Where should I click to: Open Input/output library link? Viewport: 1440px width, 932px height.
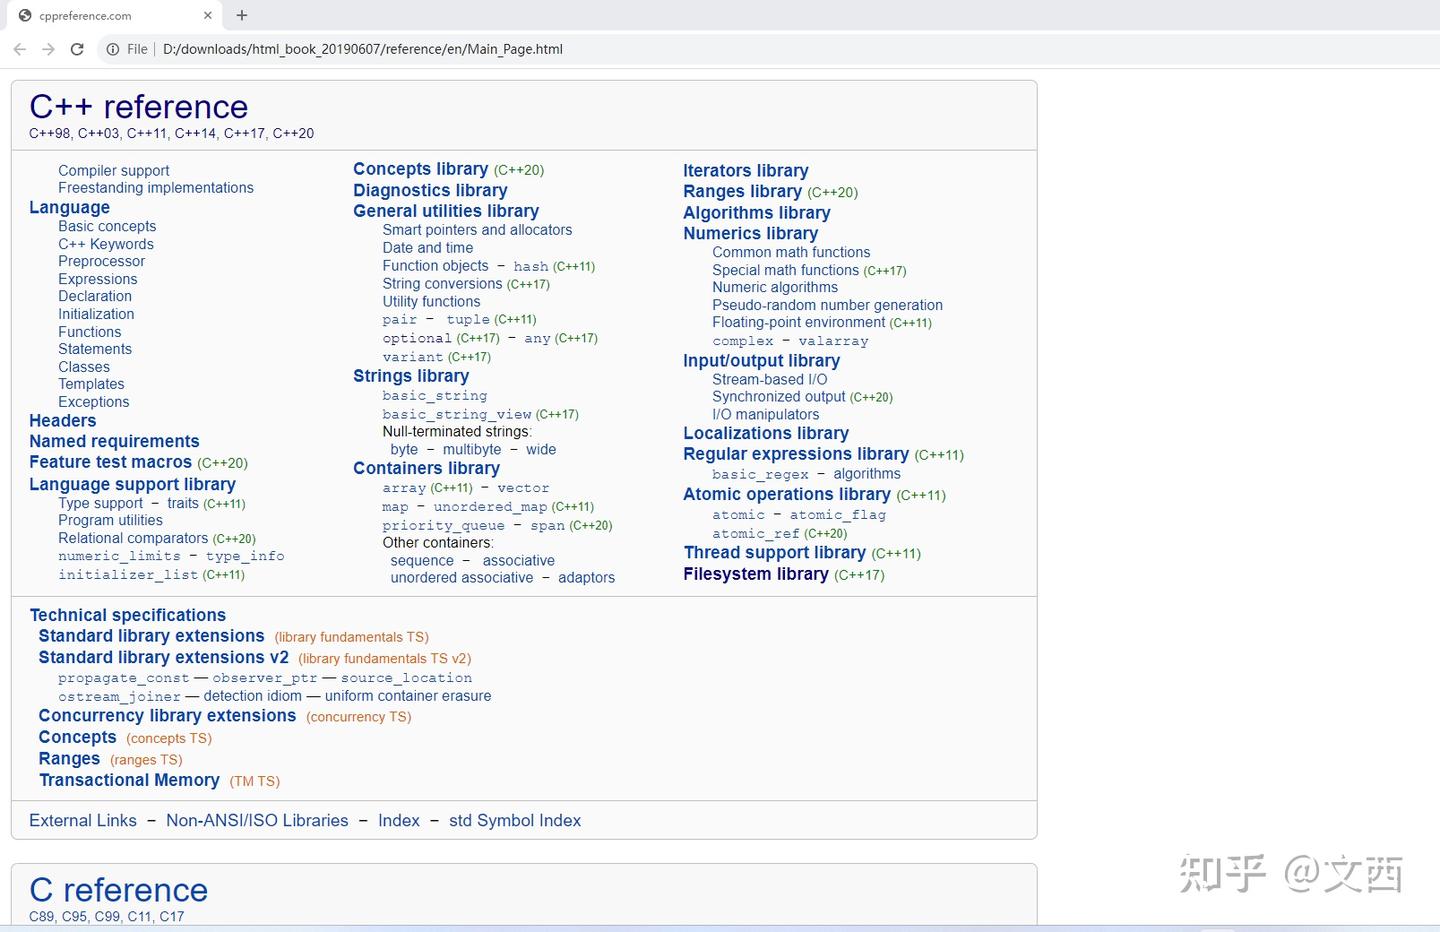click(x=762, y=361)
